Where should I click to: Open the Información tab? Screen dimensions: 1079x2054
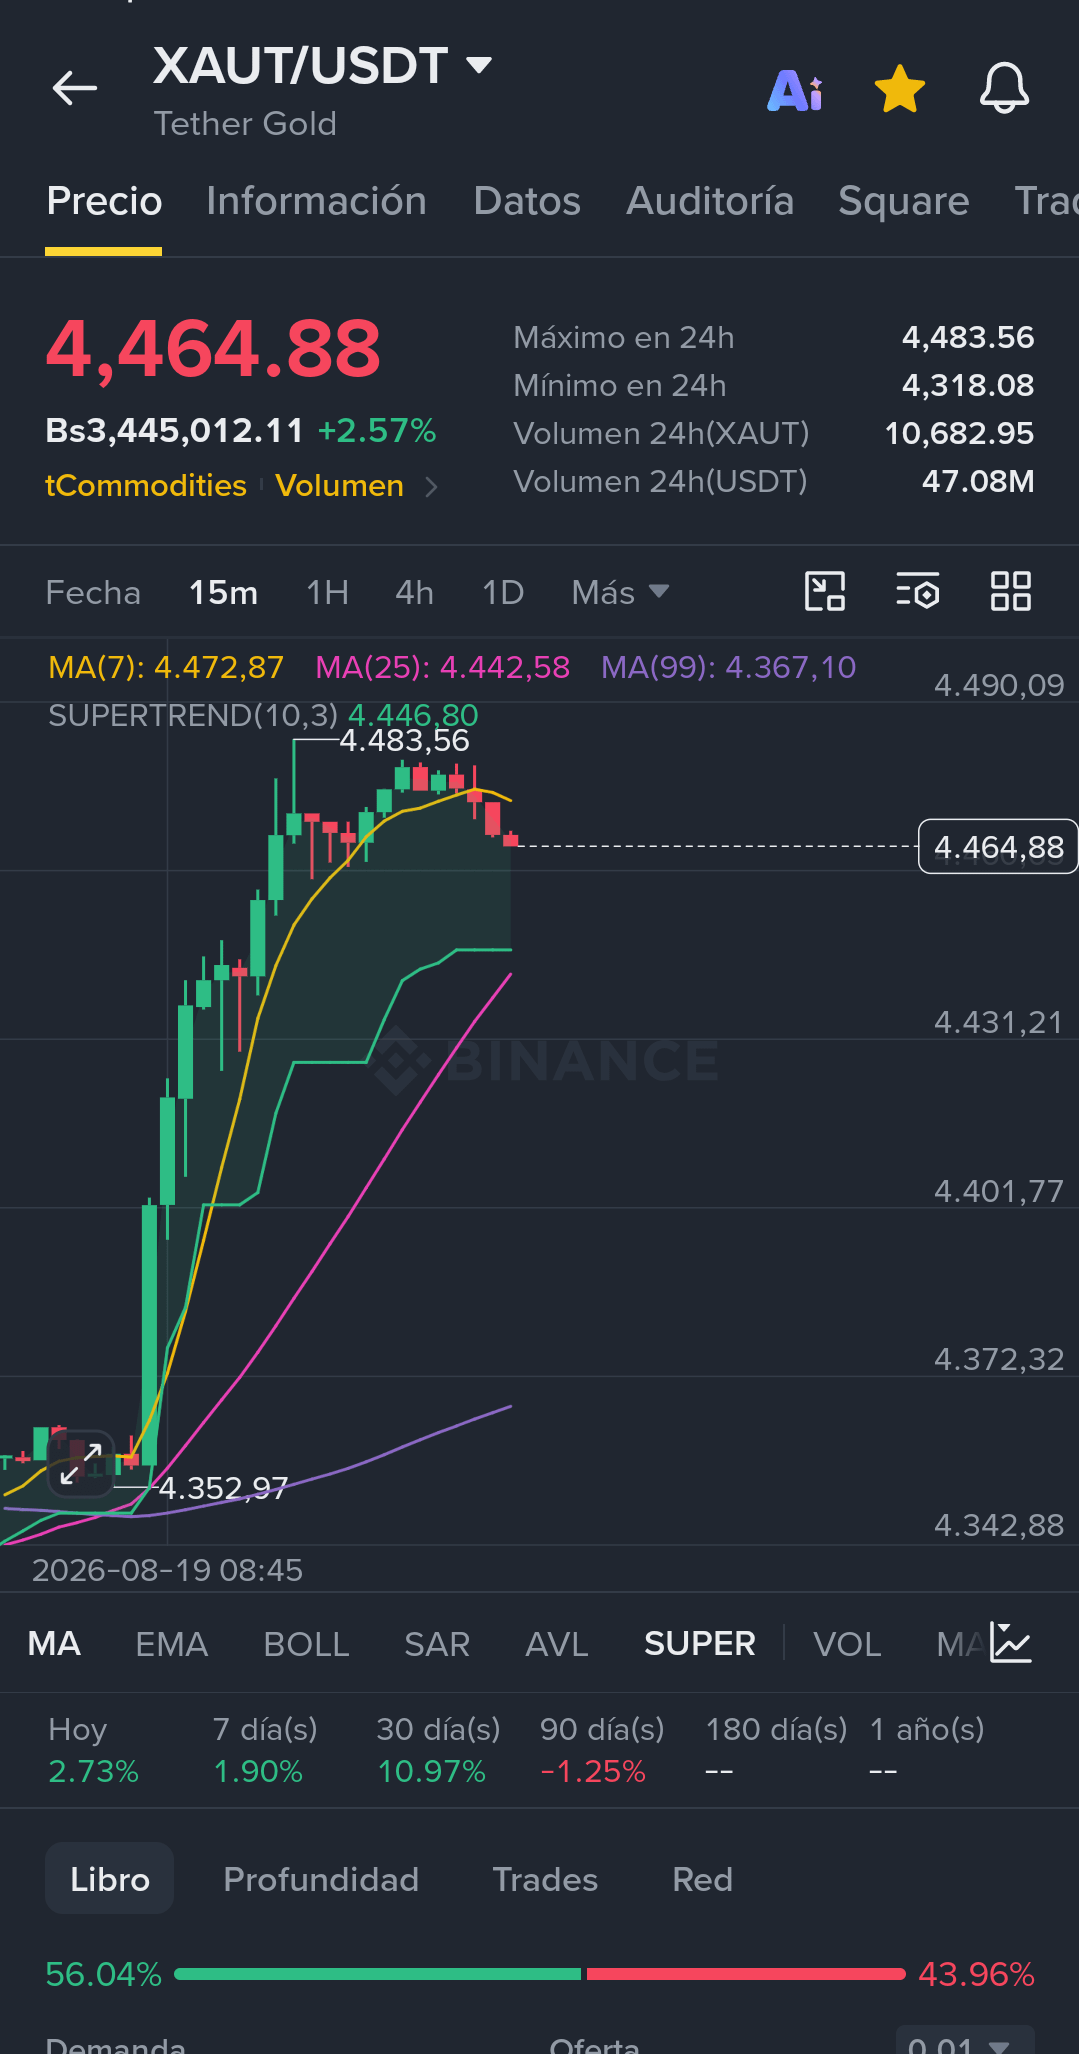coord(316,201)
